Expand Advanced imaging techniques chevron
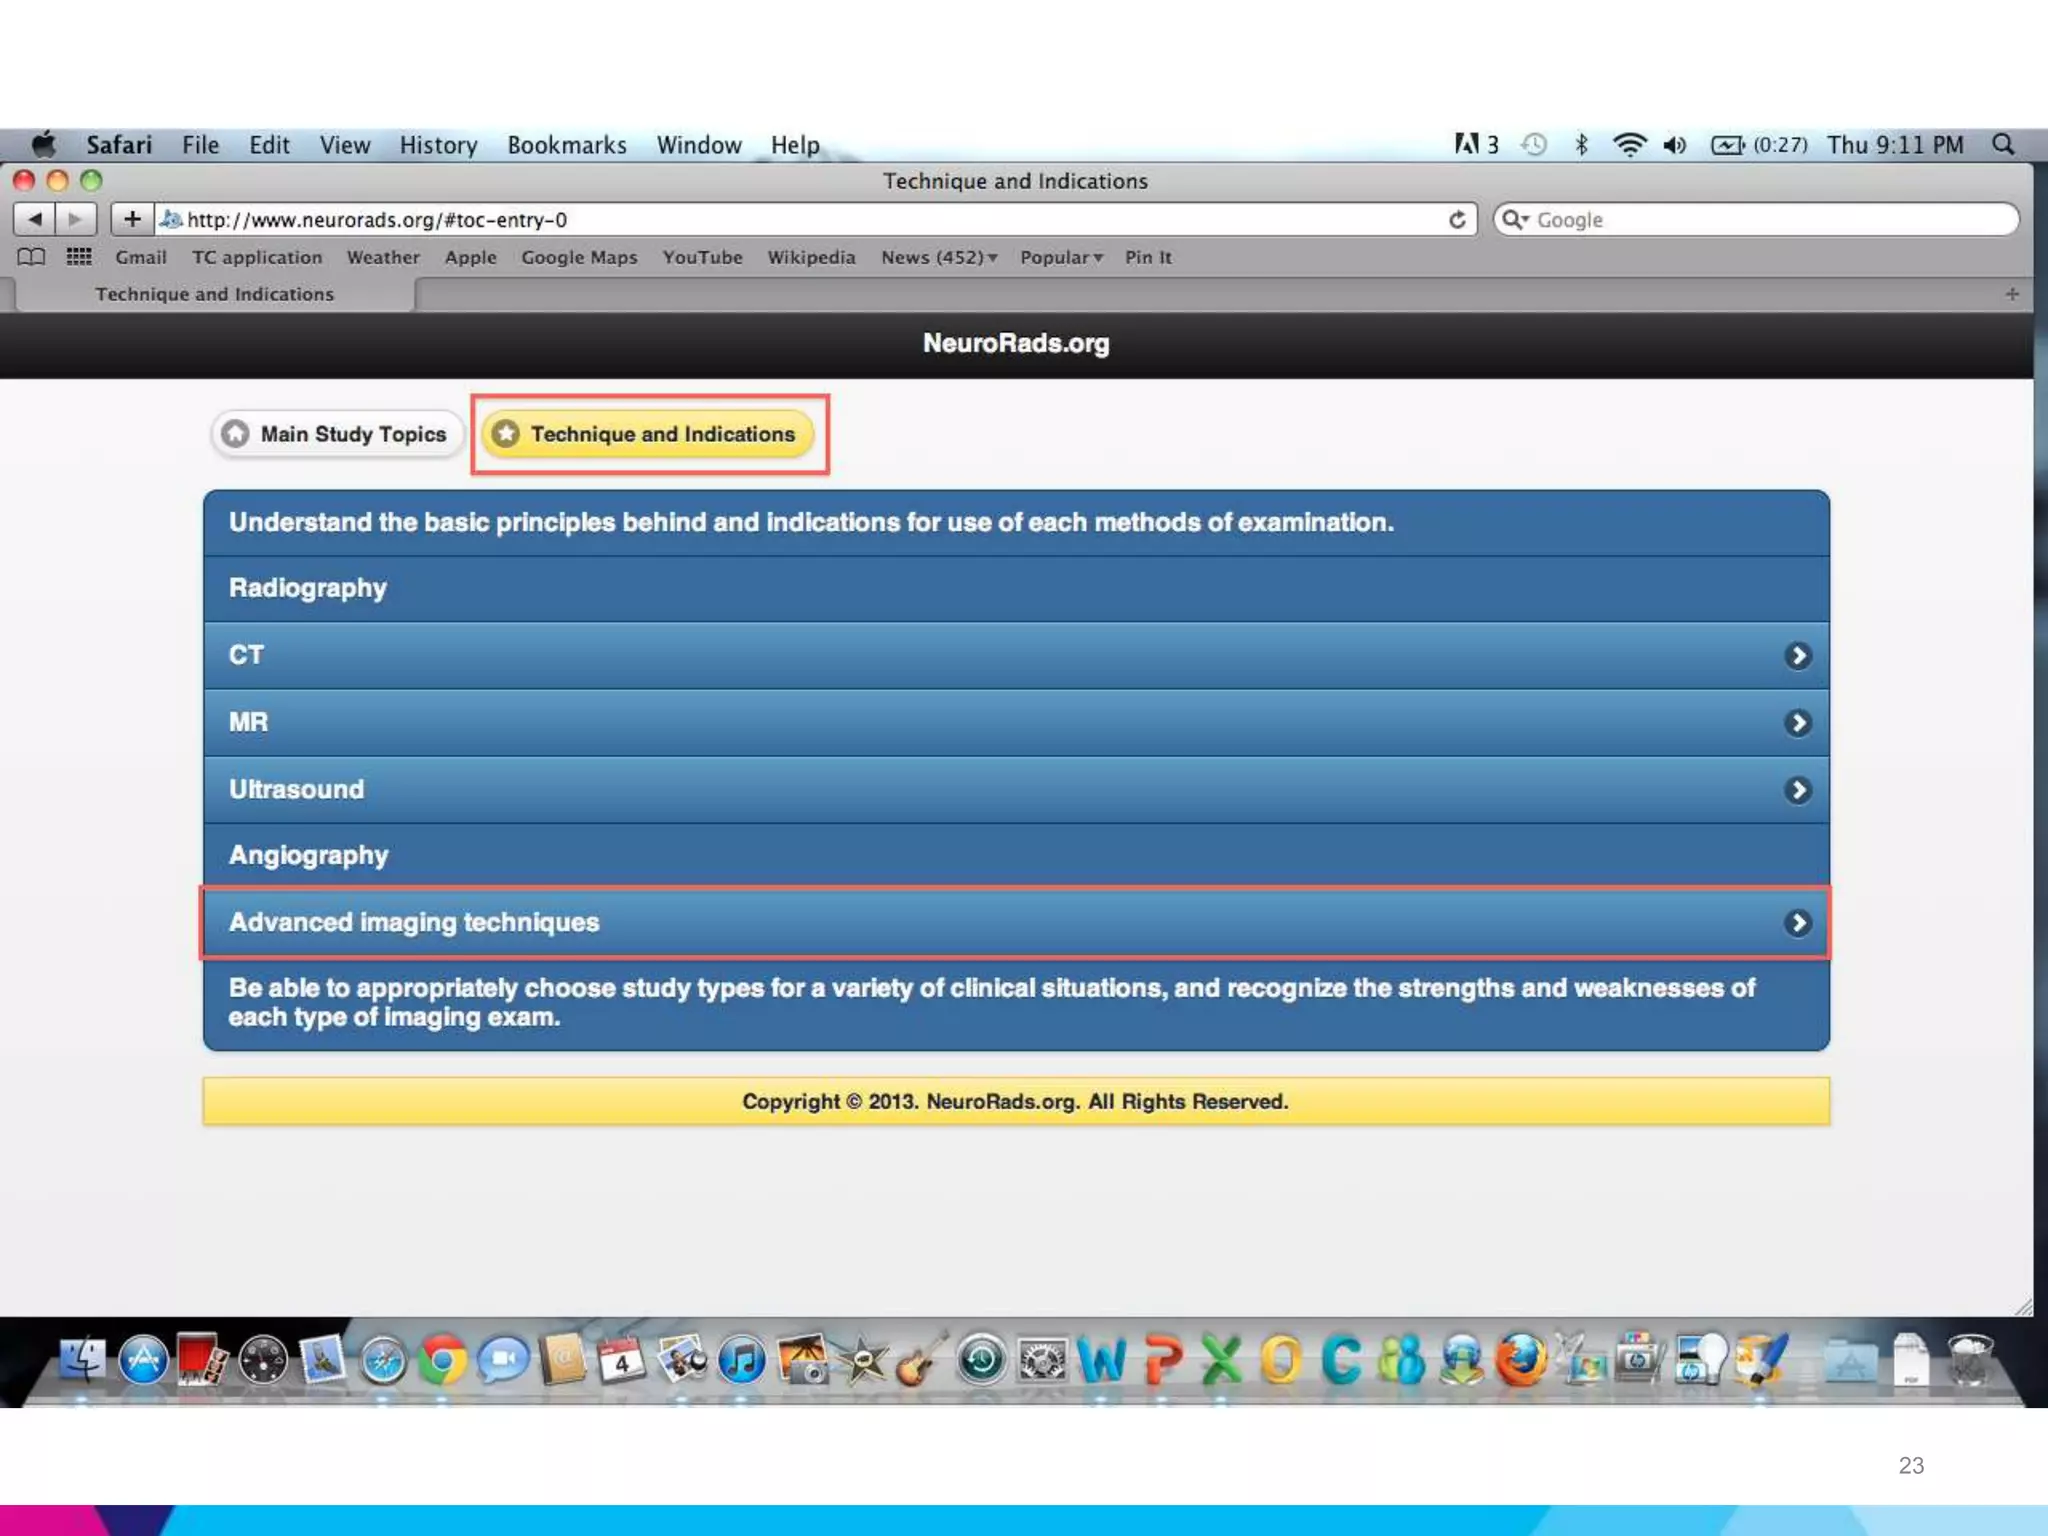The image size is (2048, 1536). click(1797, 923)
